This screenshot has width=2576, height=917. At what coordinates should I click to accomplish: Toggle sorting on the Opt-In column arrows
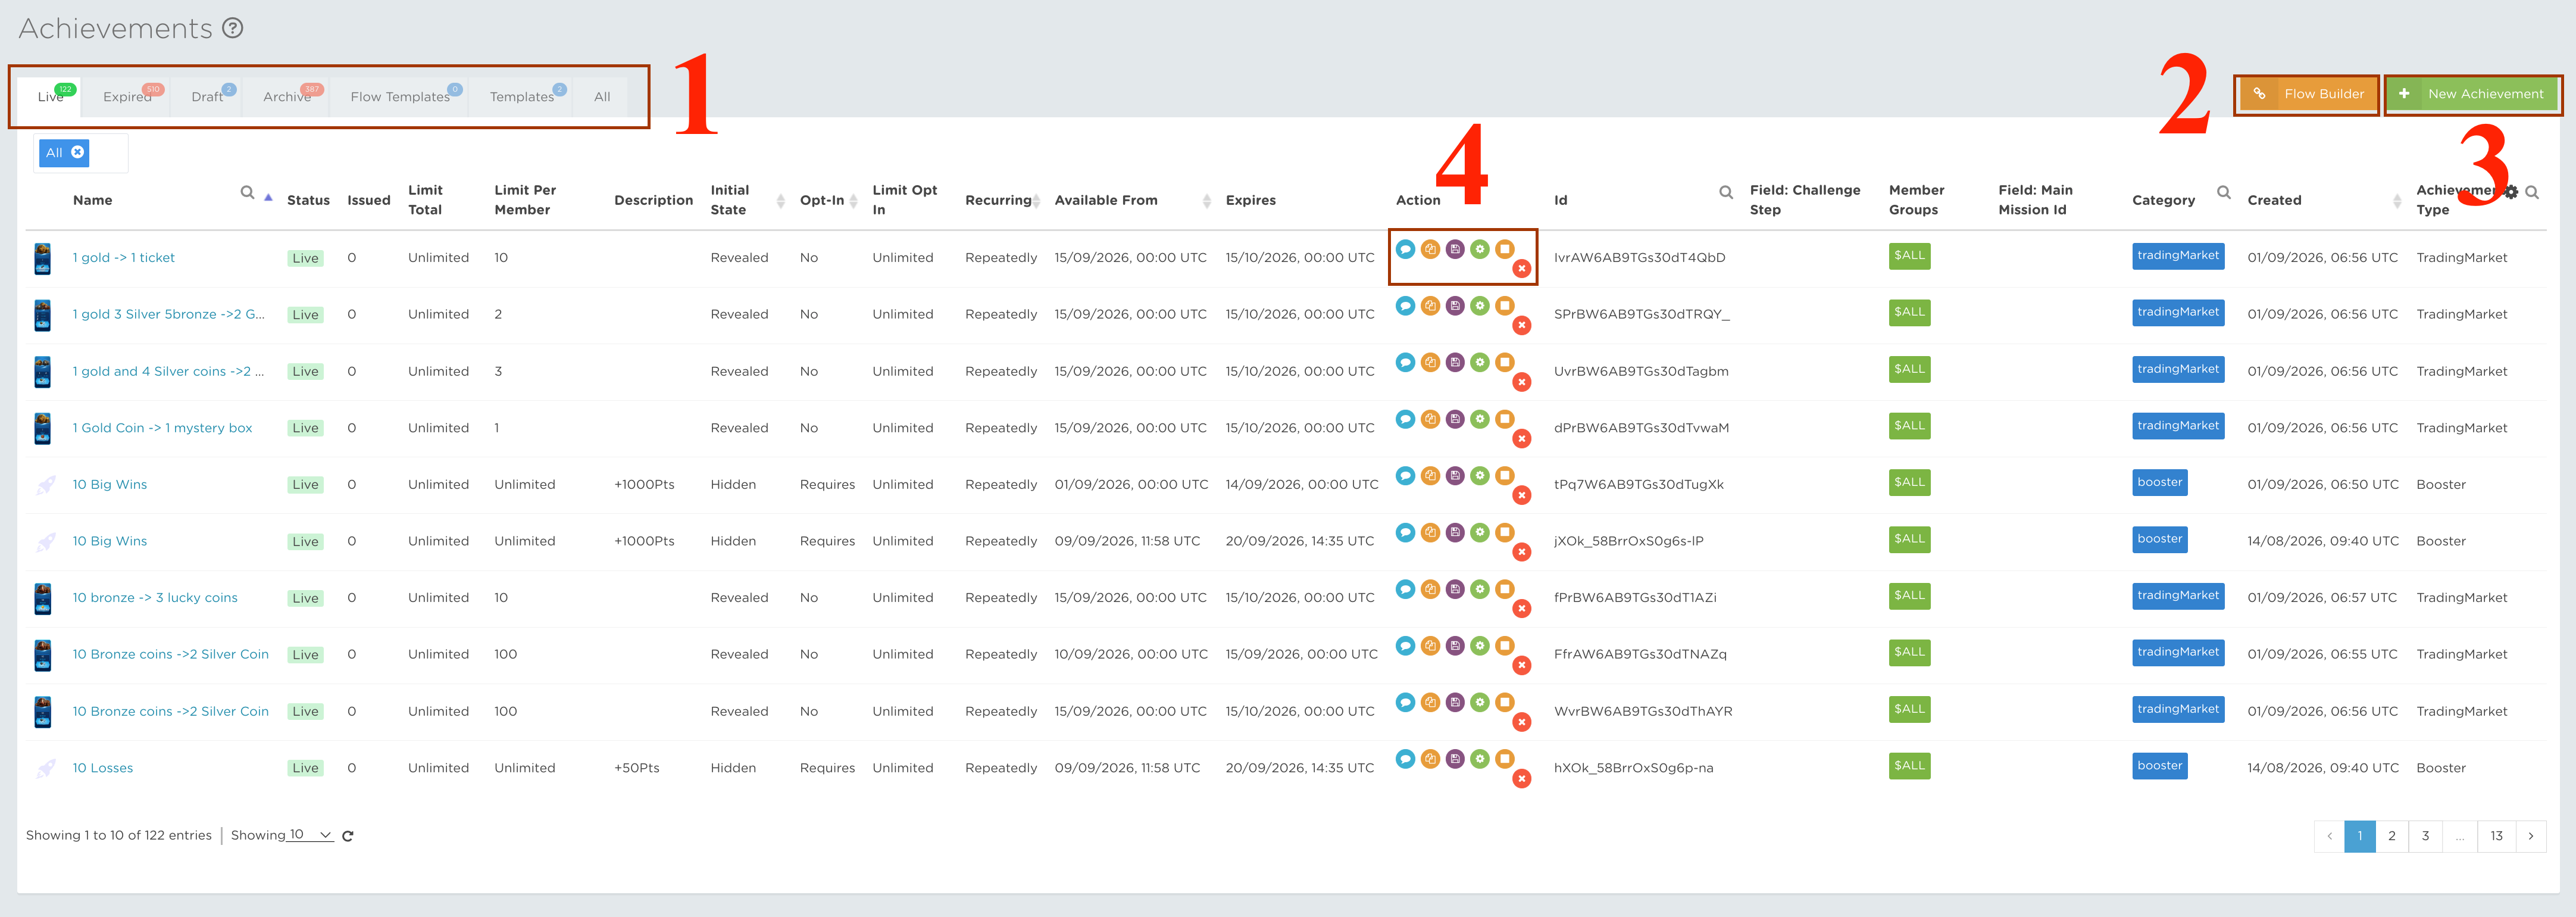(853, 201)
